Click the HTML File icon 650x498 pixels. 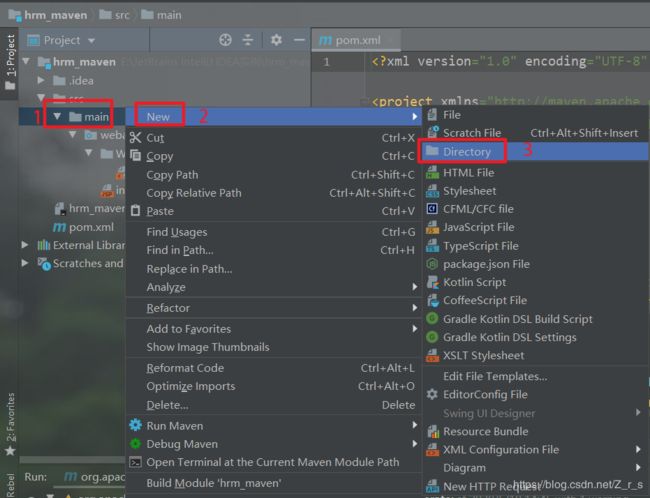pyautogui.click(x=432, y=172)
